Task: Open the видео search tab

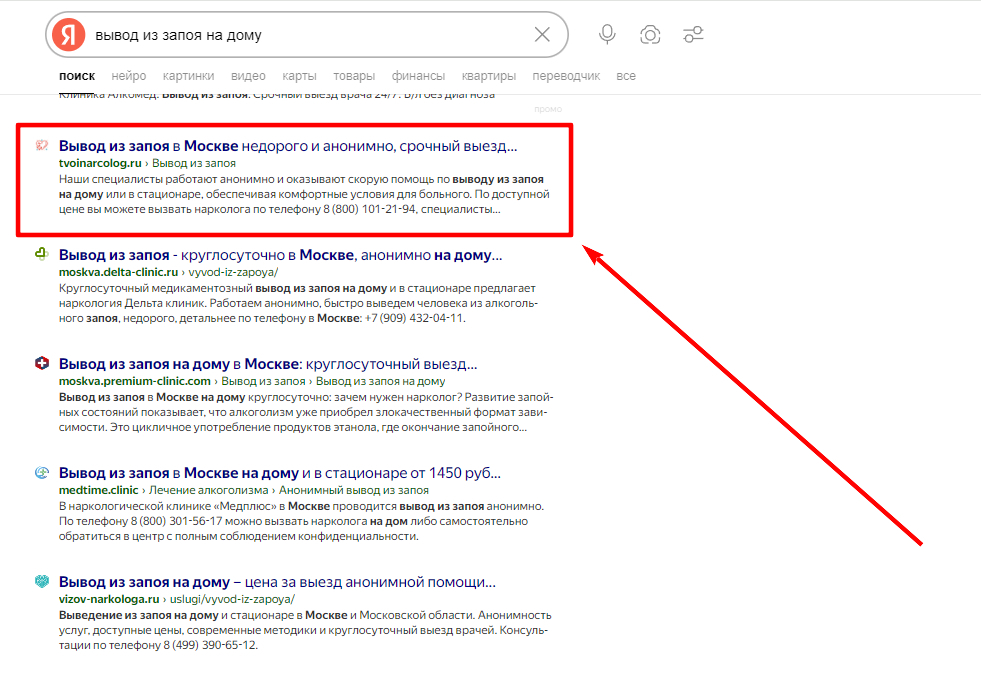Action: 248,76
